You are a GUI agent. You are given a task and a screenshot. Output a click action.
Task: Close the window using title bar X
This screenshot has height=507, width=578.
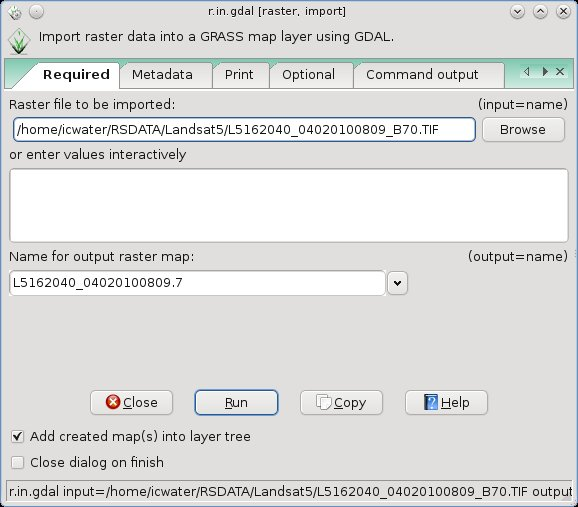[x=563, y=12]
